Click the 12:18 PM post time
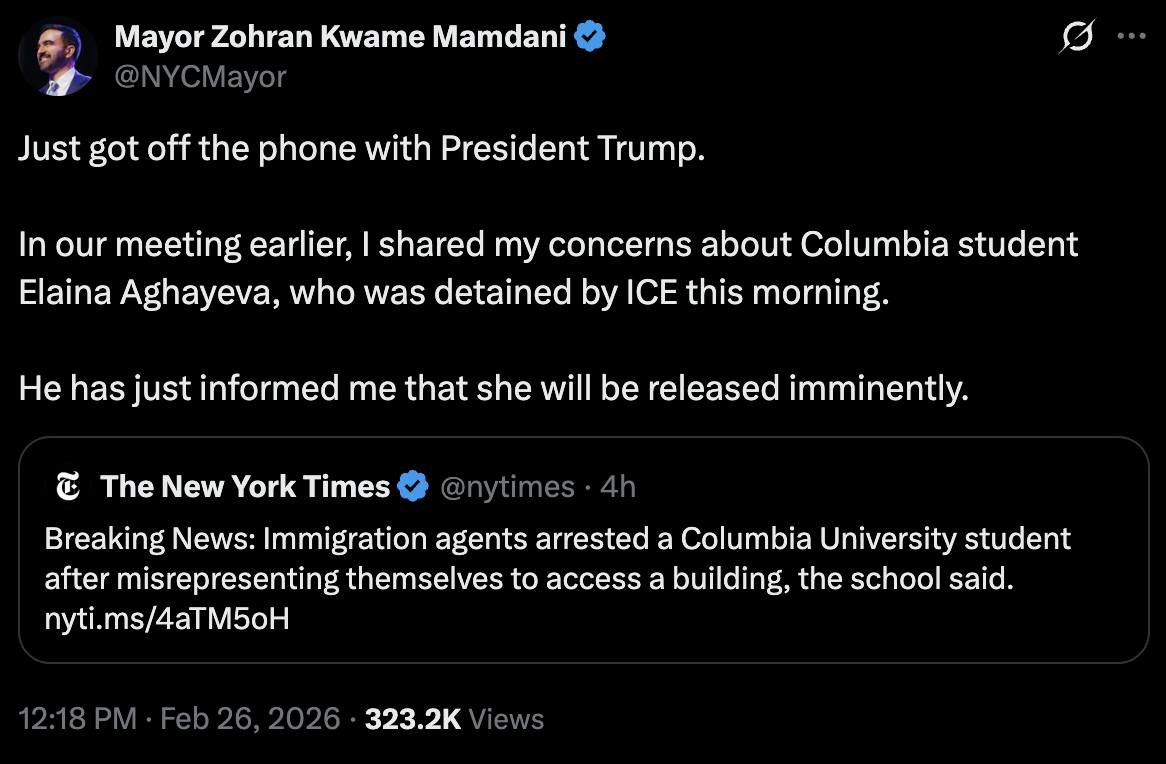 77,719
